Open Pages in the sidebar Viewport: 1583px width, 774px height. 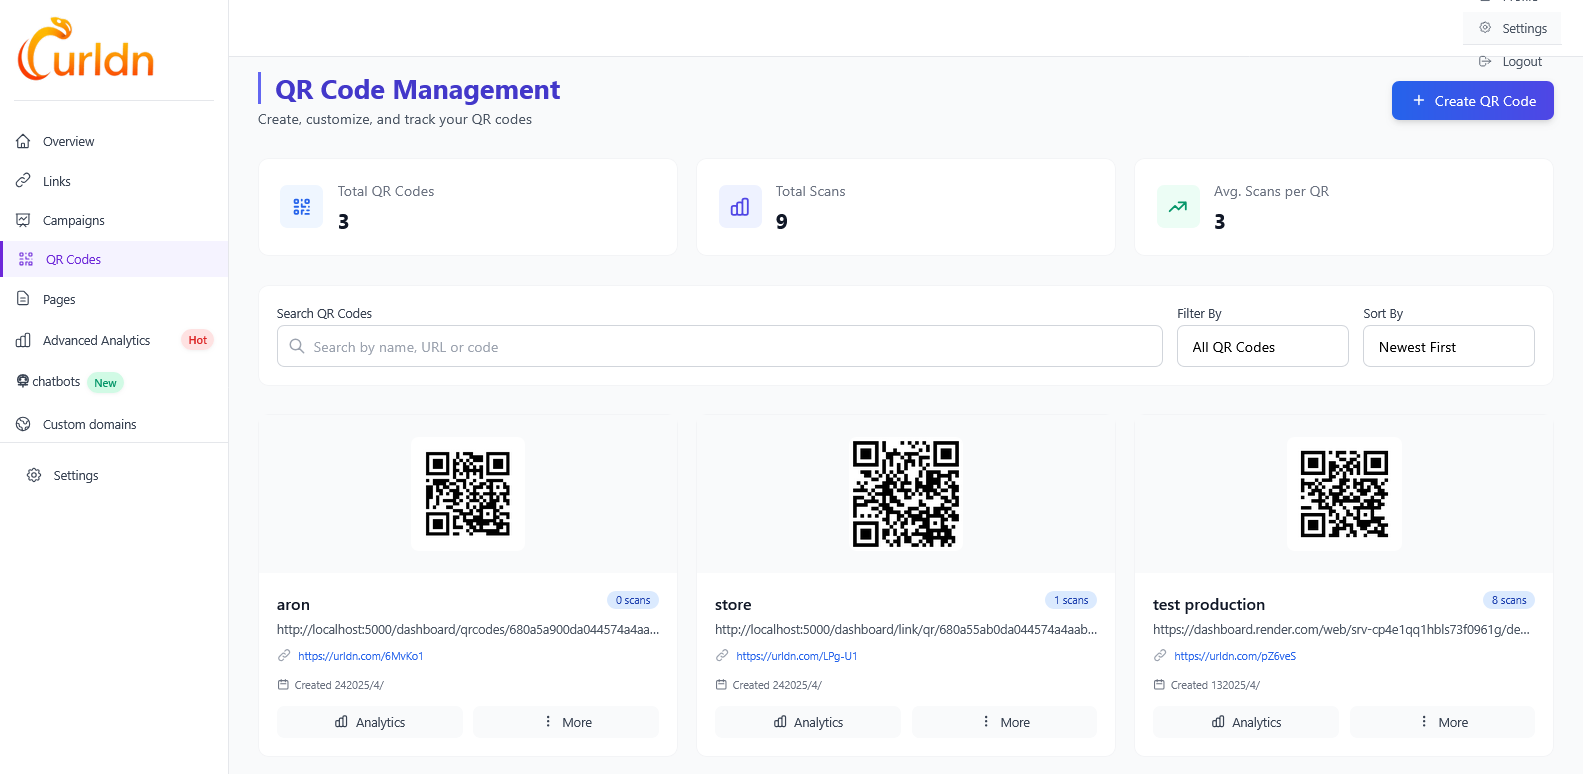59,299
